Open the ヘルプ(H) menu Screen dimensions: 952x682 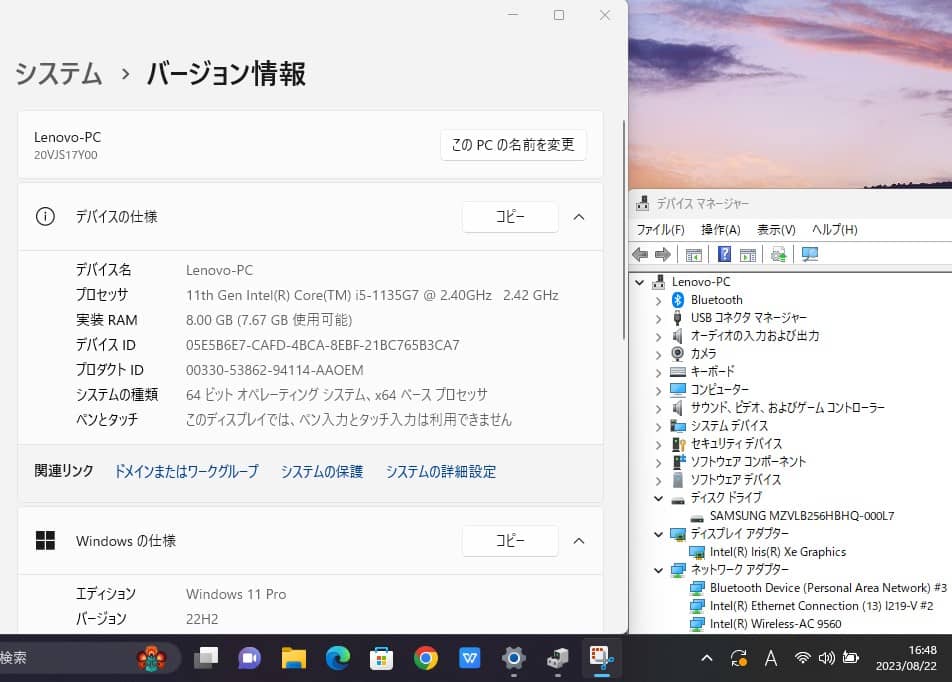point(835,230)
